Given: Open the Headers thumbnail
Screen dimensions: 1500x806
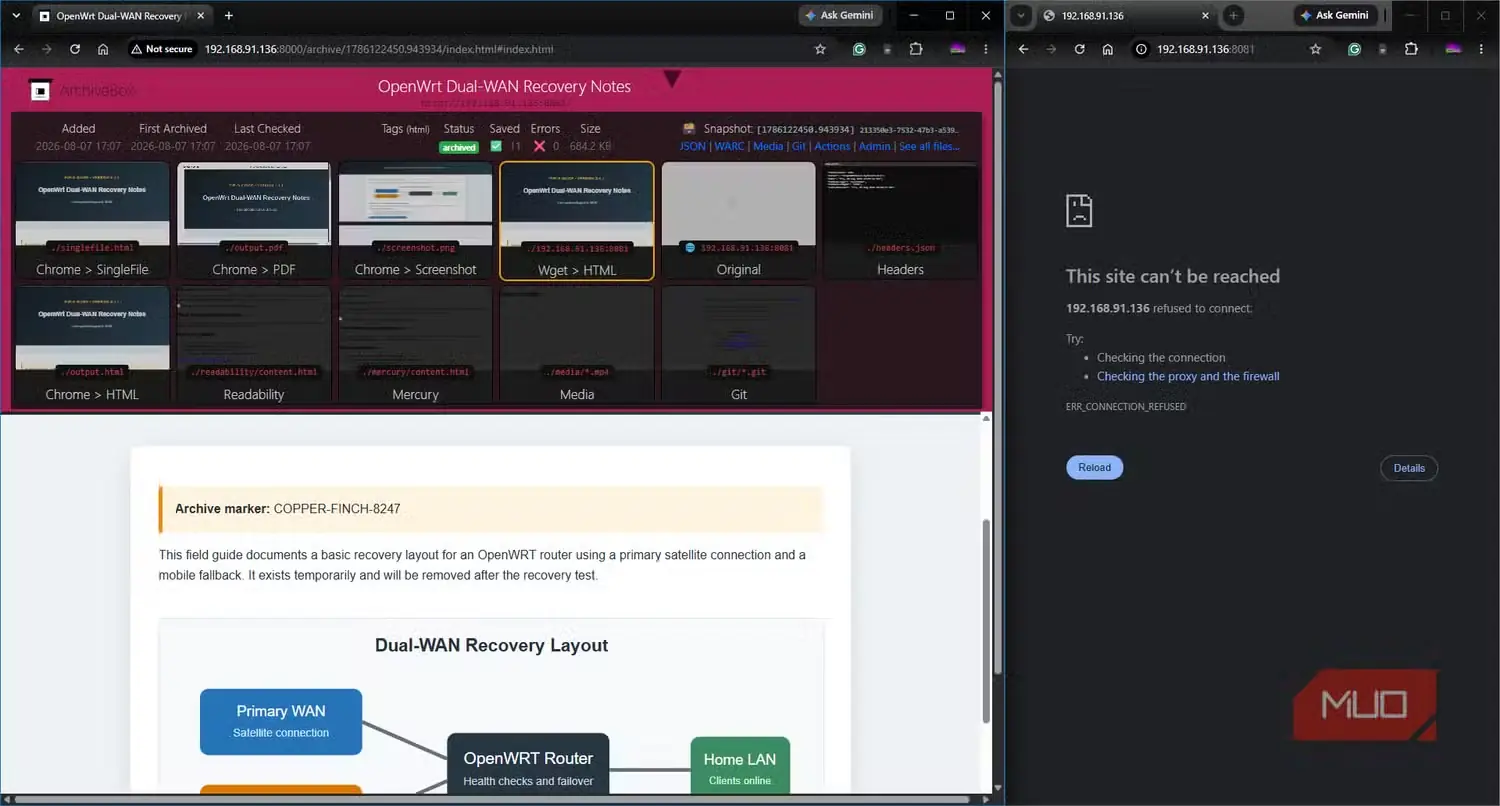Looking at the screenshot, I should (900, 221).
